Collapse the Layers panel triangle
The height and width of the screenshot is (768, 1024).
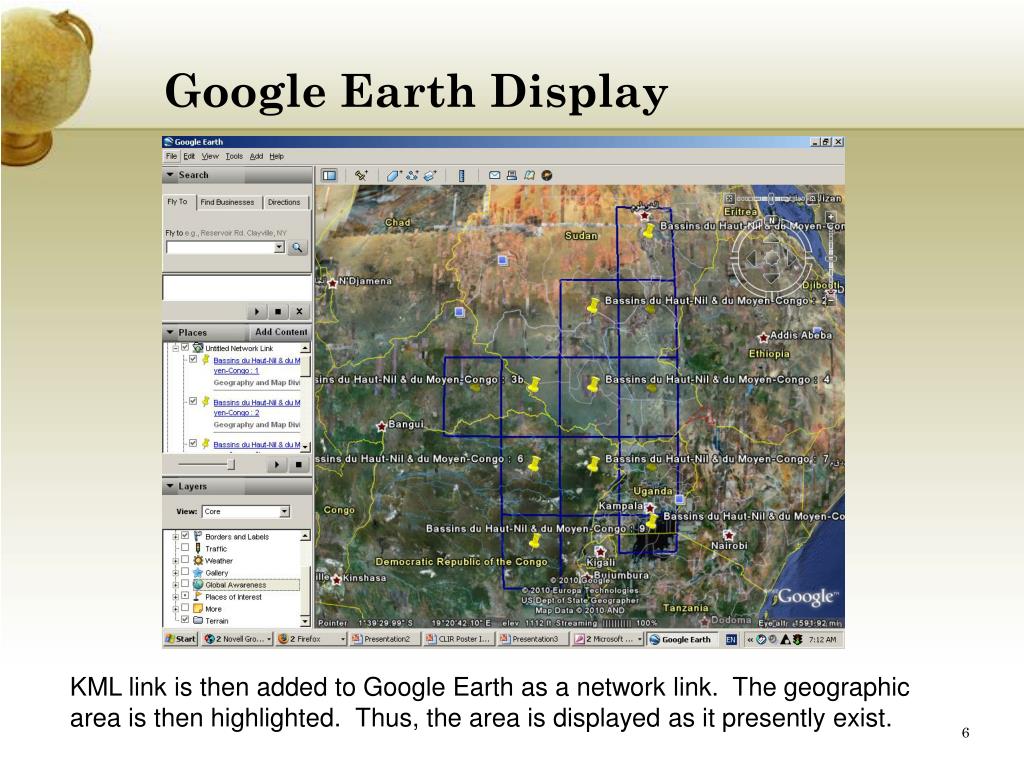click(170, 486)
